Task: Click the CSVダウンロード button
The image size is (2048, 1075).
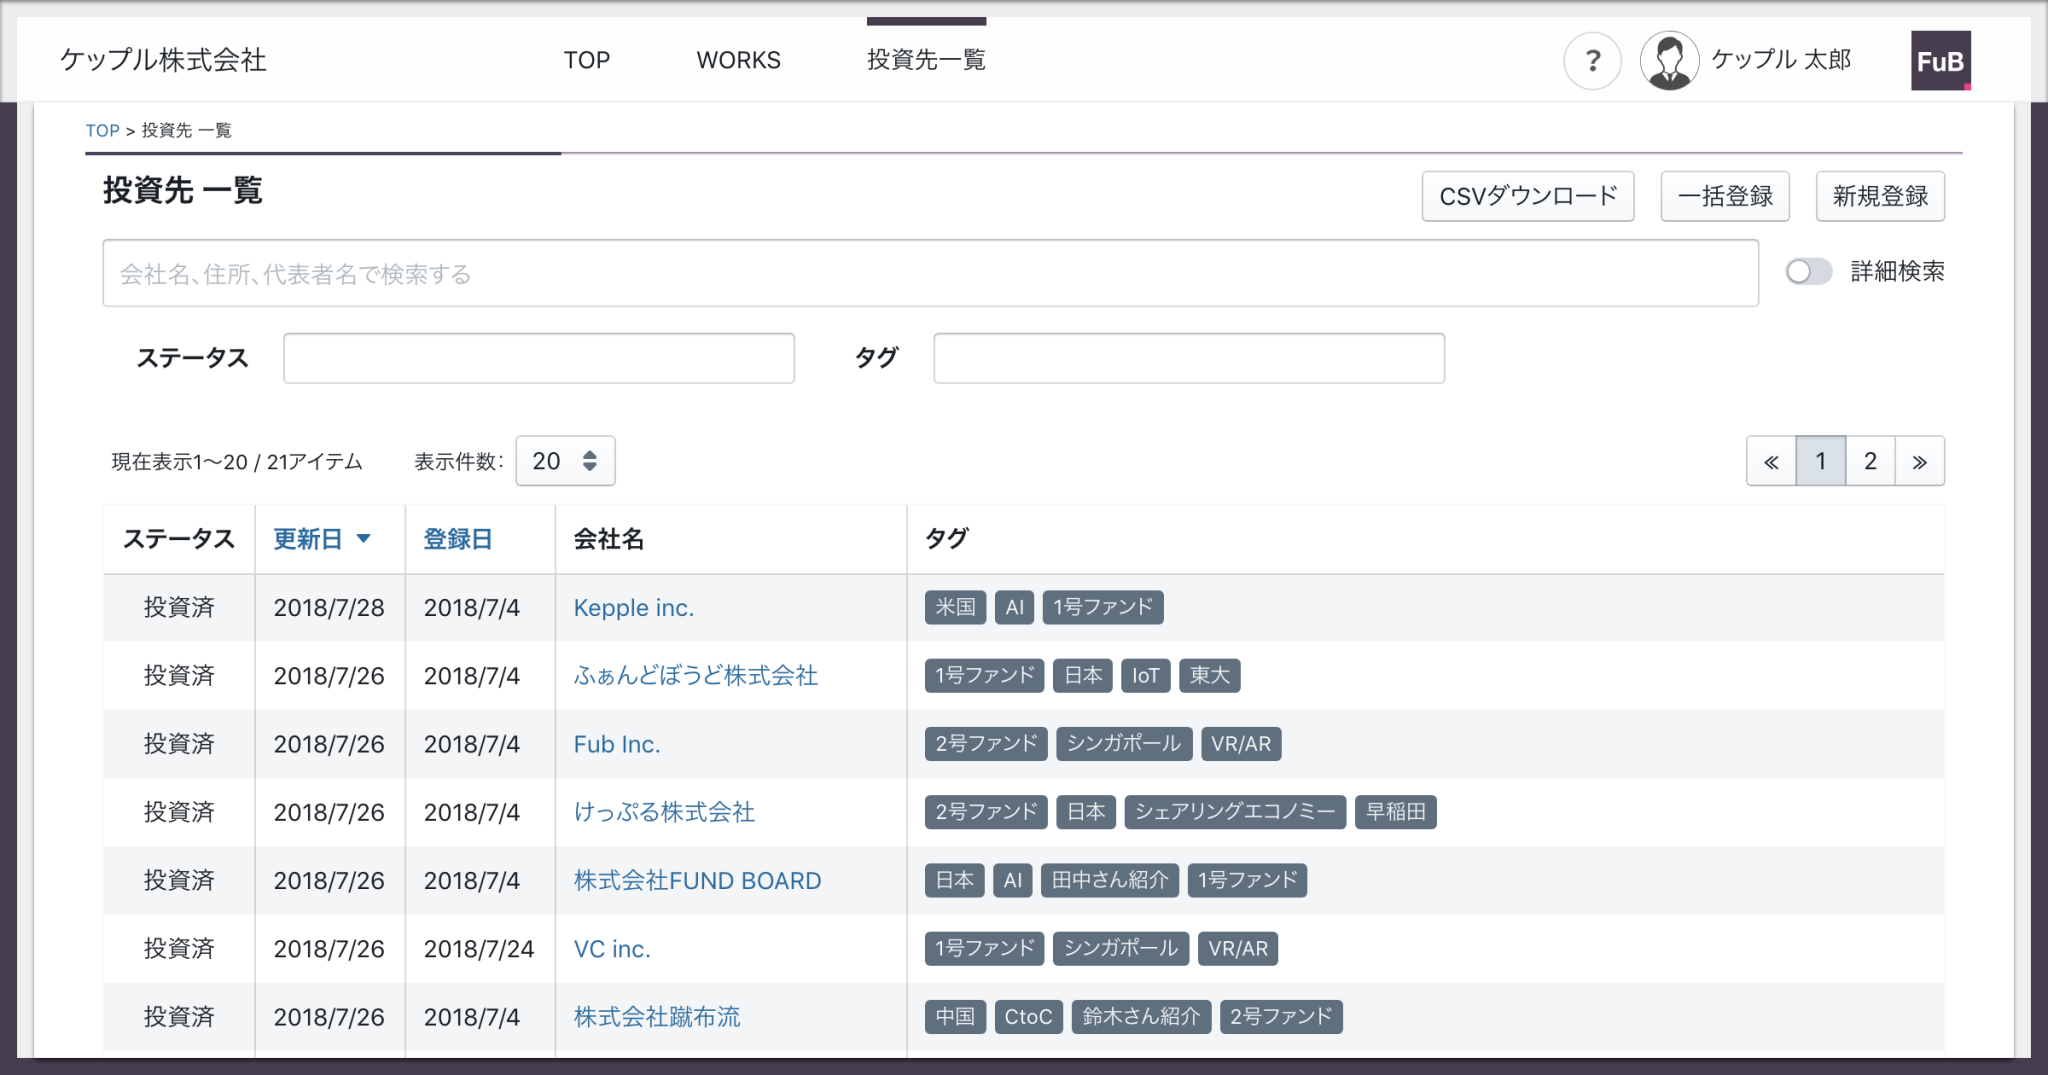Action: click(x=1527, y=196)
